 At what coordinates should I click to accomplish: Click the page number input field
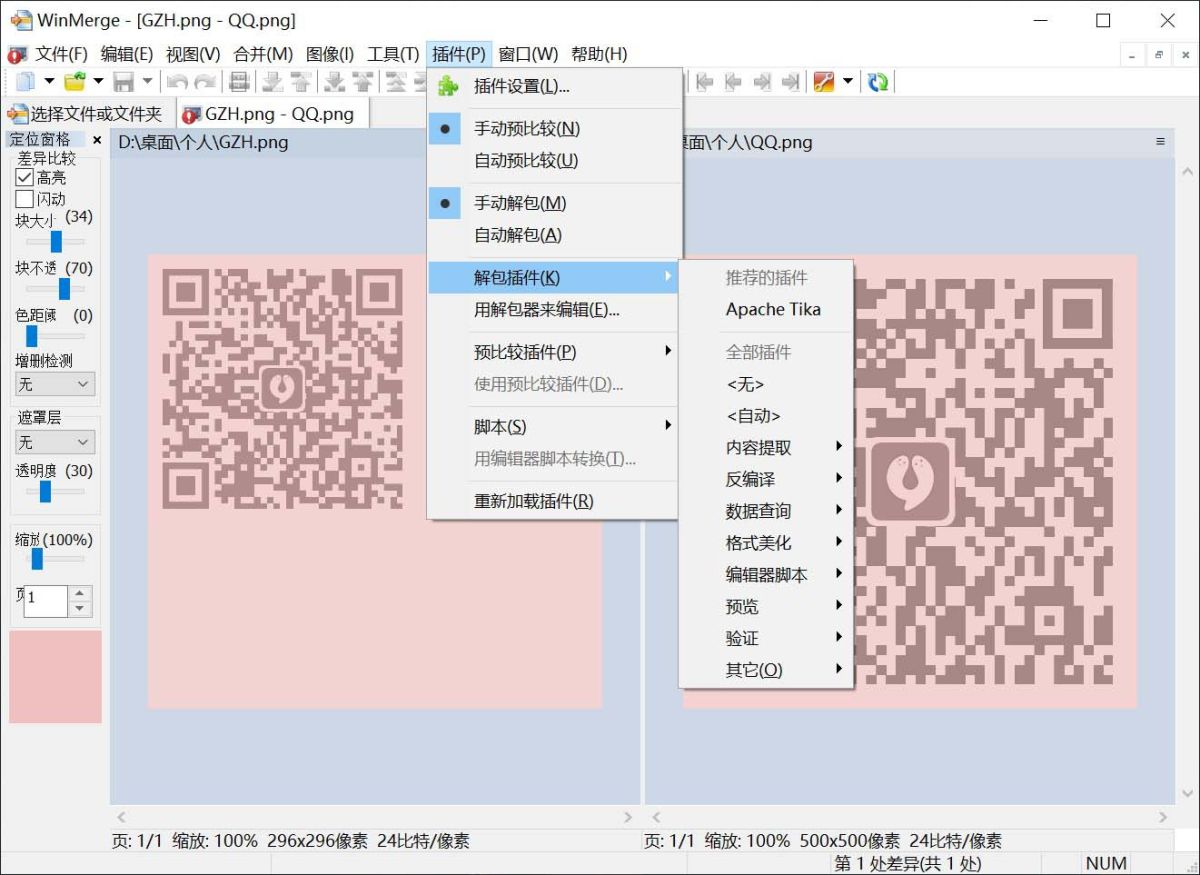(x=46, y=600)
